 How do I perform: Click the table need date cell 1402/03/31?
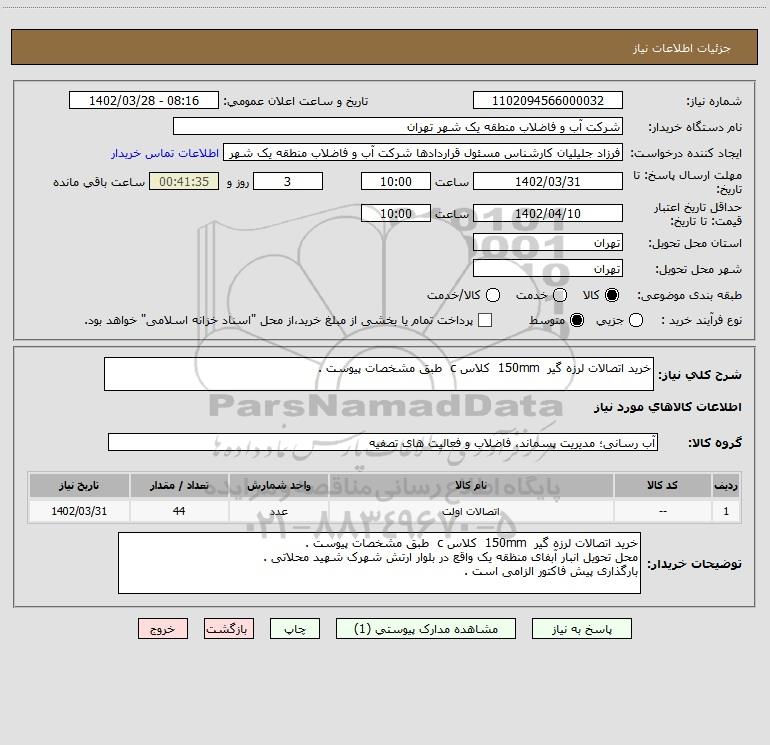coord(79,511)
